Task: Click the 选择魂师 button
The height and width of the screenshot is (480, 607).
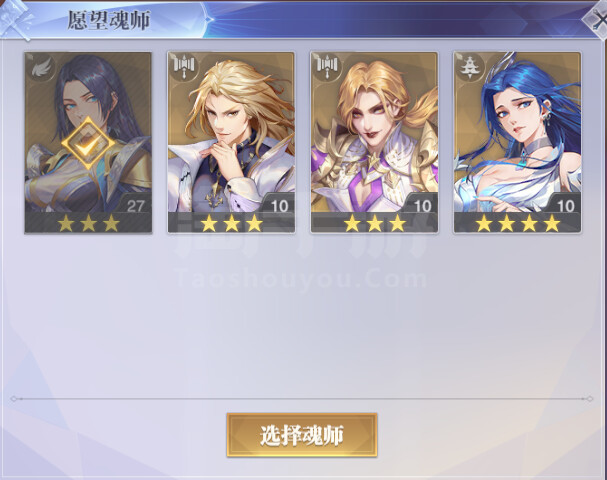Action: coord(302,435)
